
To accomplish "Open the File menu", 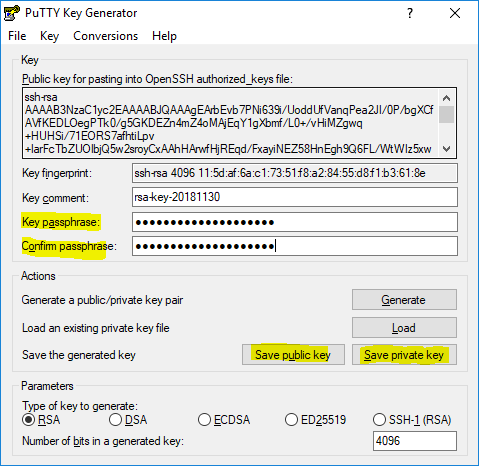I will (x=17, y=36).
